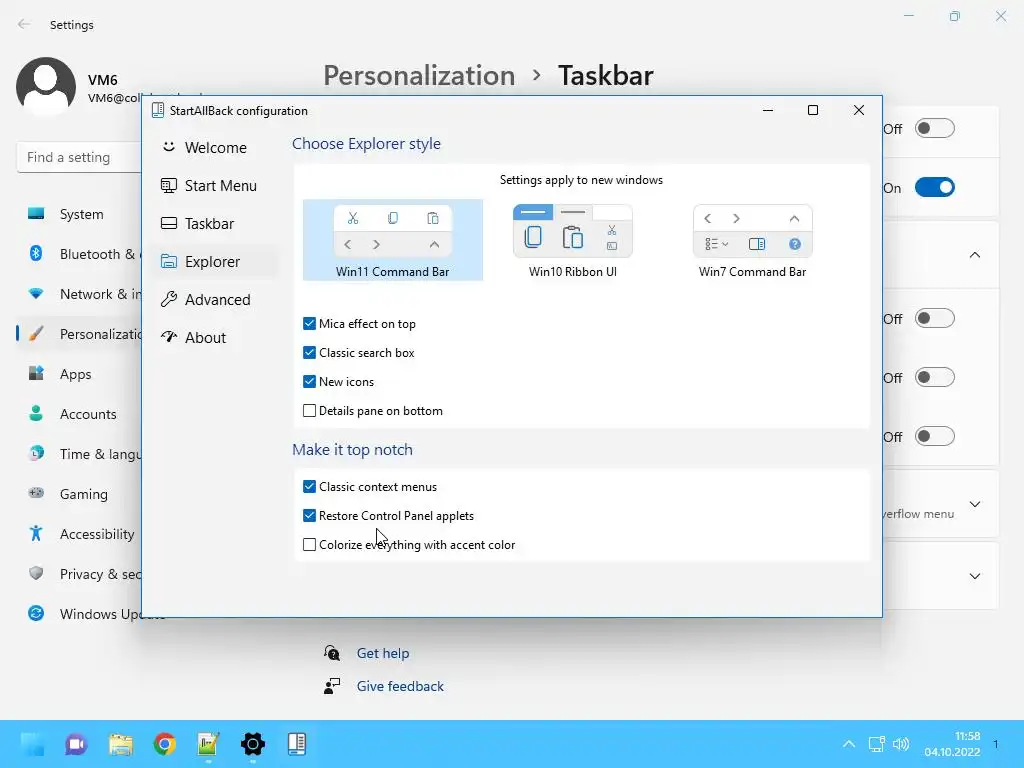1024x768 pixels.
Task: Expand the overflow menu section in Settings
Action: 974,504
